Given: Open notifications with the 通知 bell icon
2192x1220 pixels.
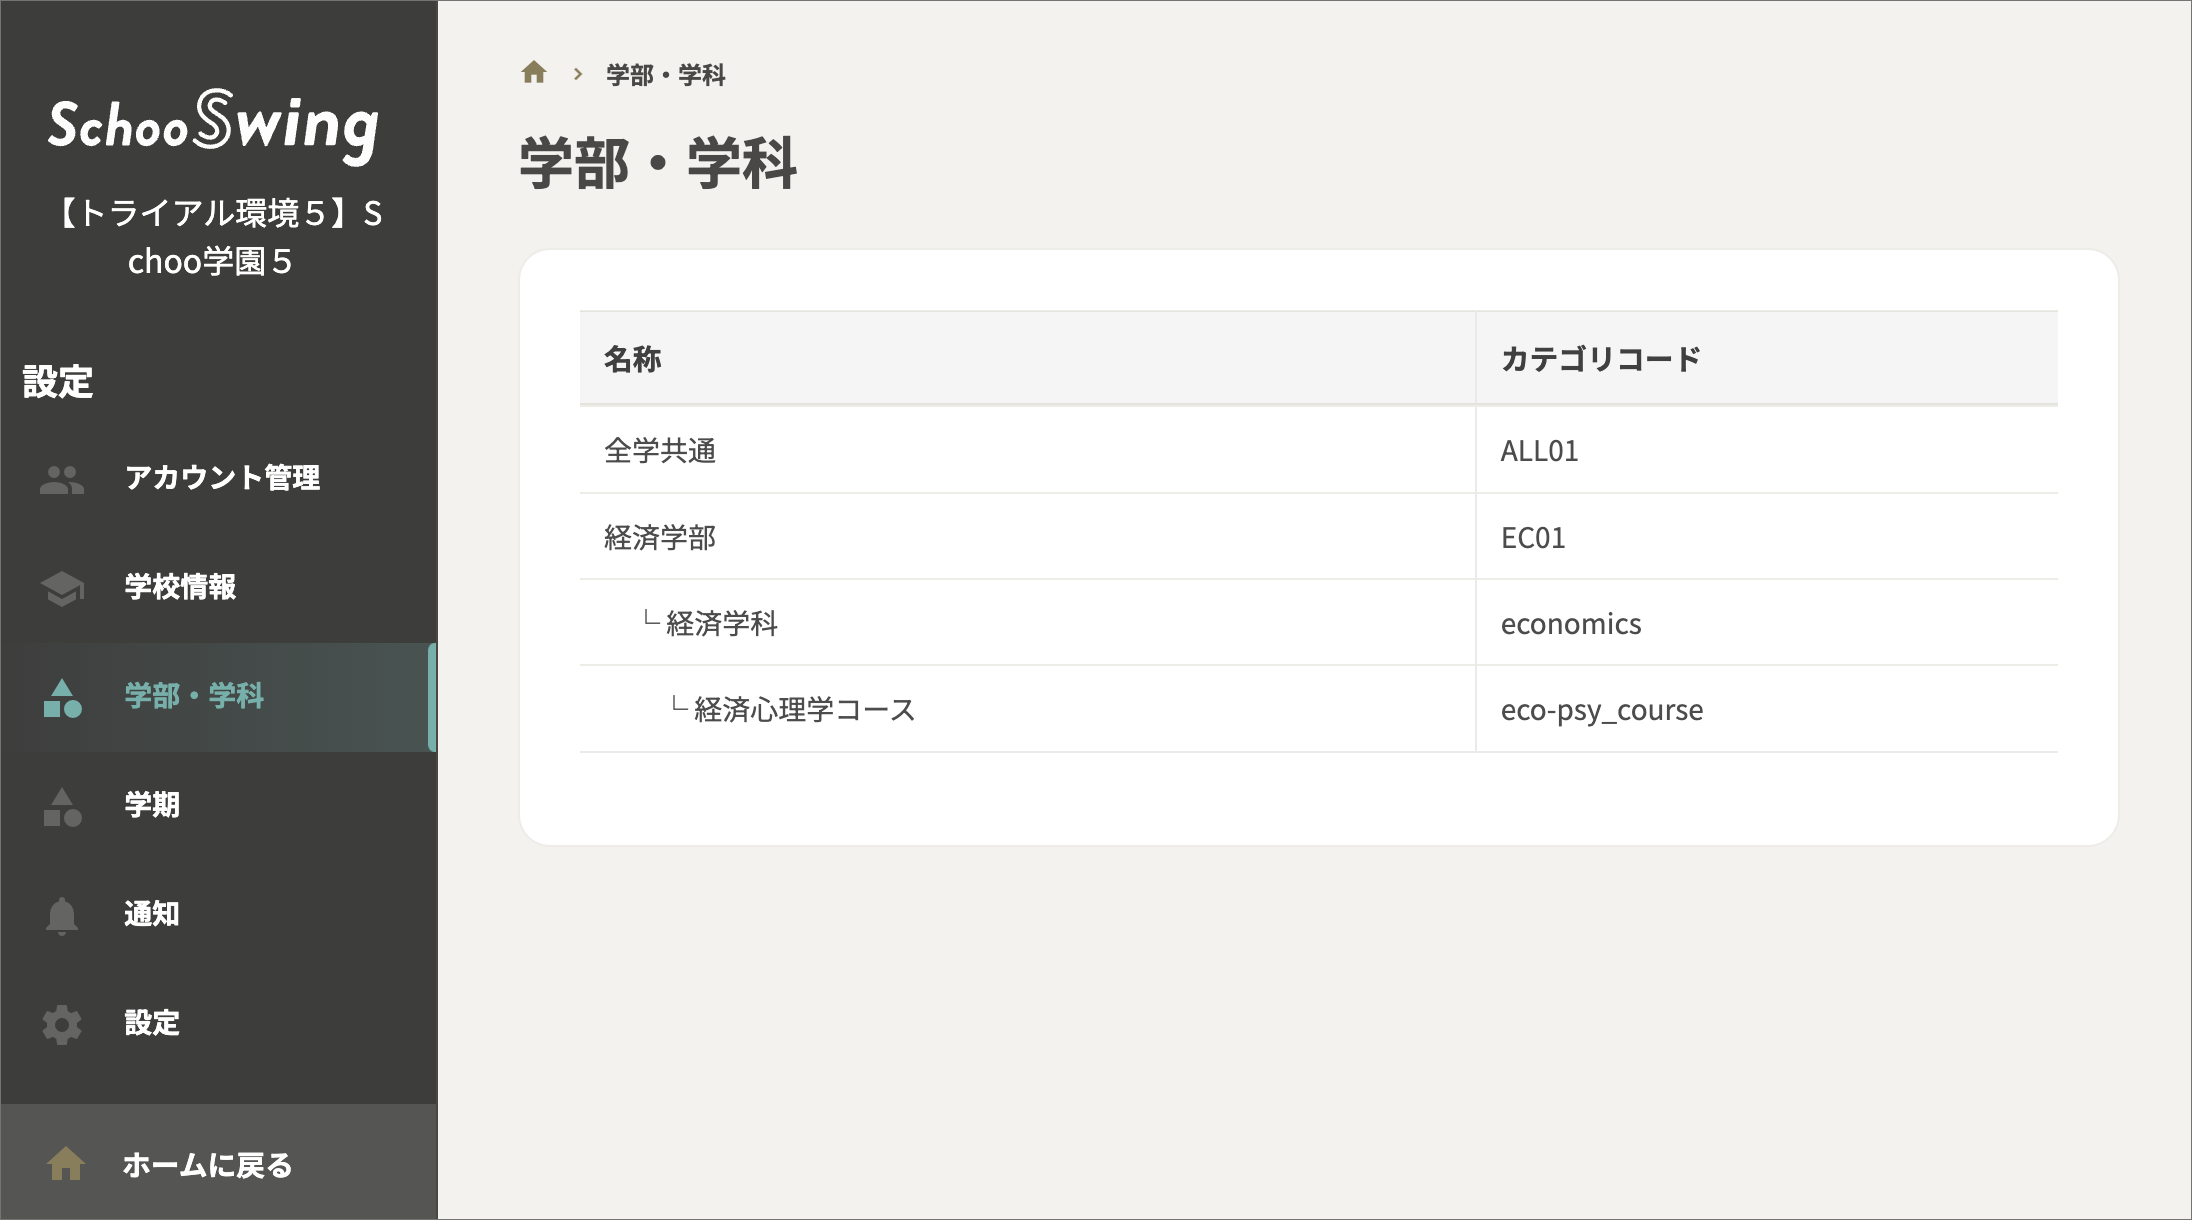Looking at the screenshot, I should pyautogui.click(x=62, y=915).
